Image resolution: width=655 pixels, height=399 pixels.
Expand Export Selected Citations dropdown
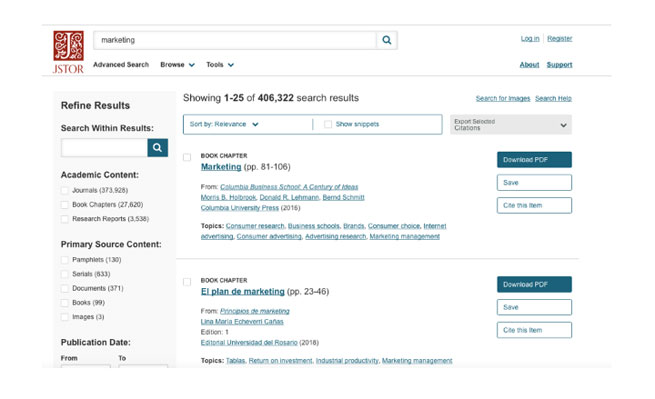[510, 125]
